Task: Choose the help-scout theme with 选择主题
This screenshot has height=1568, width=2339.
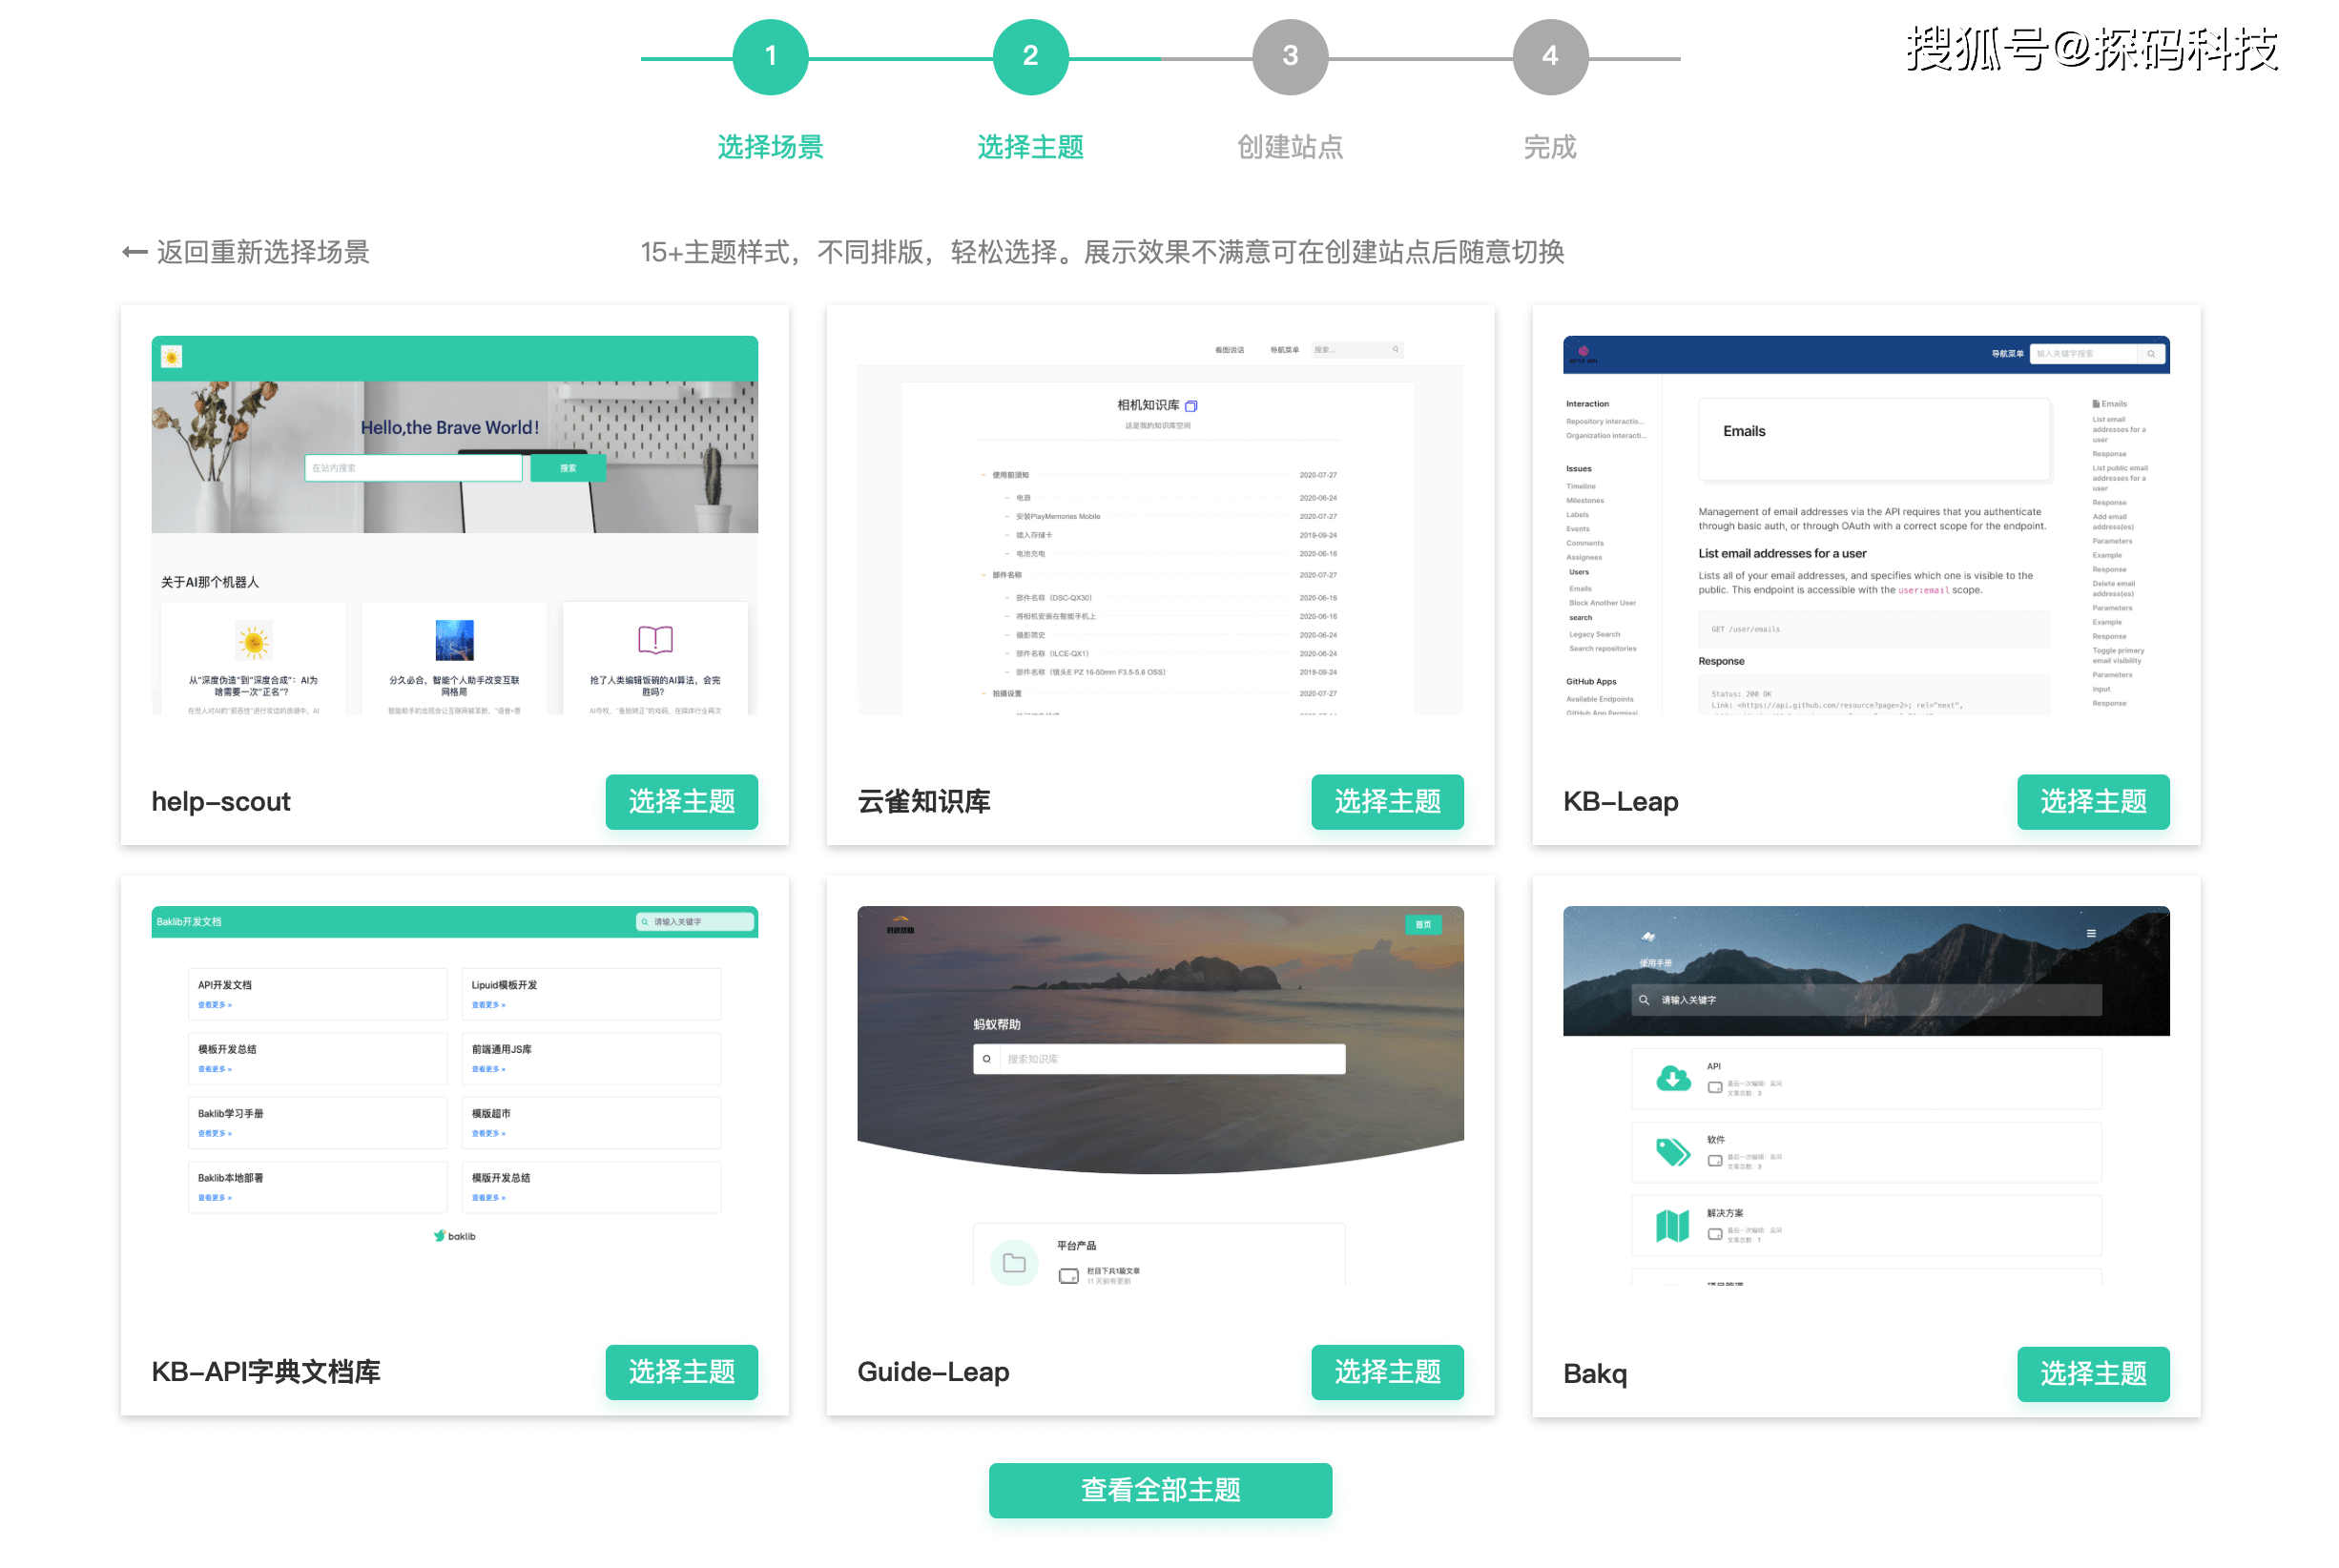Action: [681, 801]
